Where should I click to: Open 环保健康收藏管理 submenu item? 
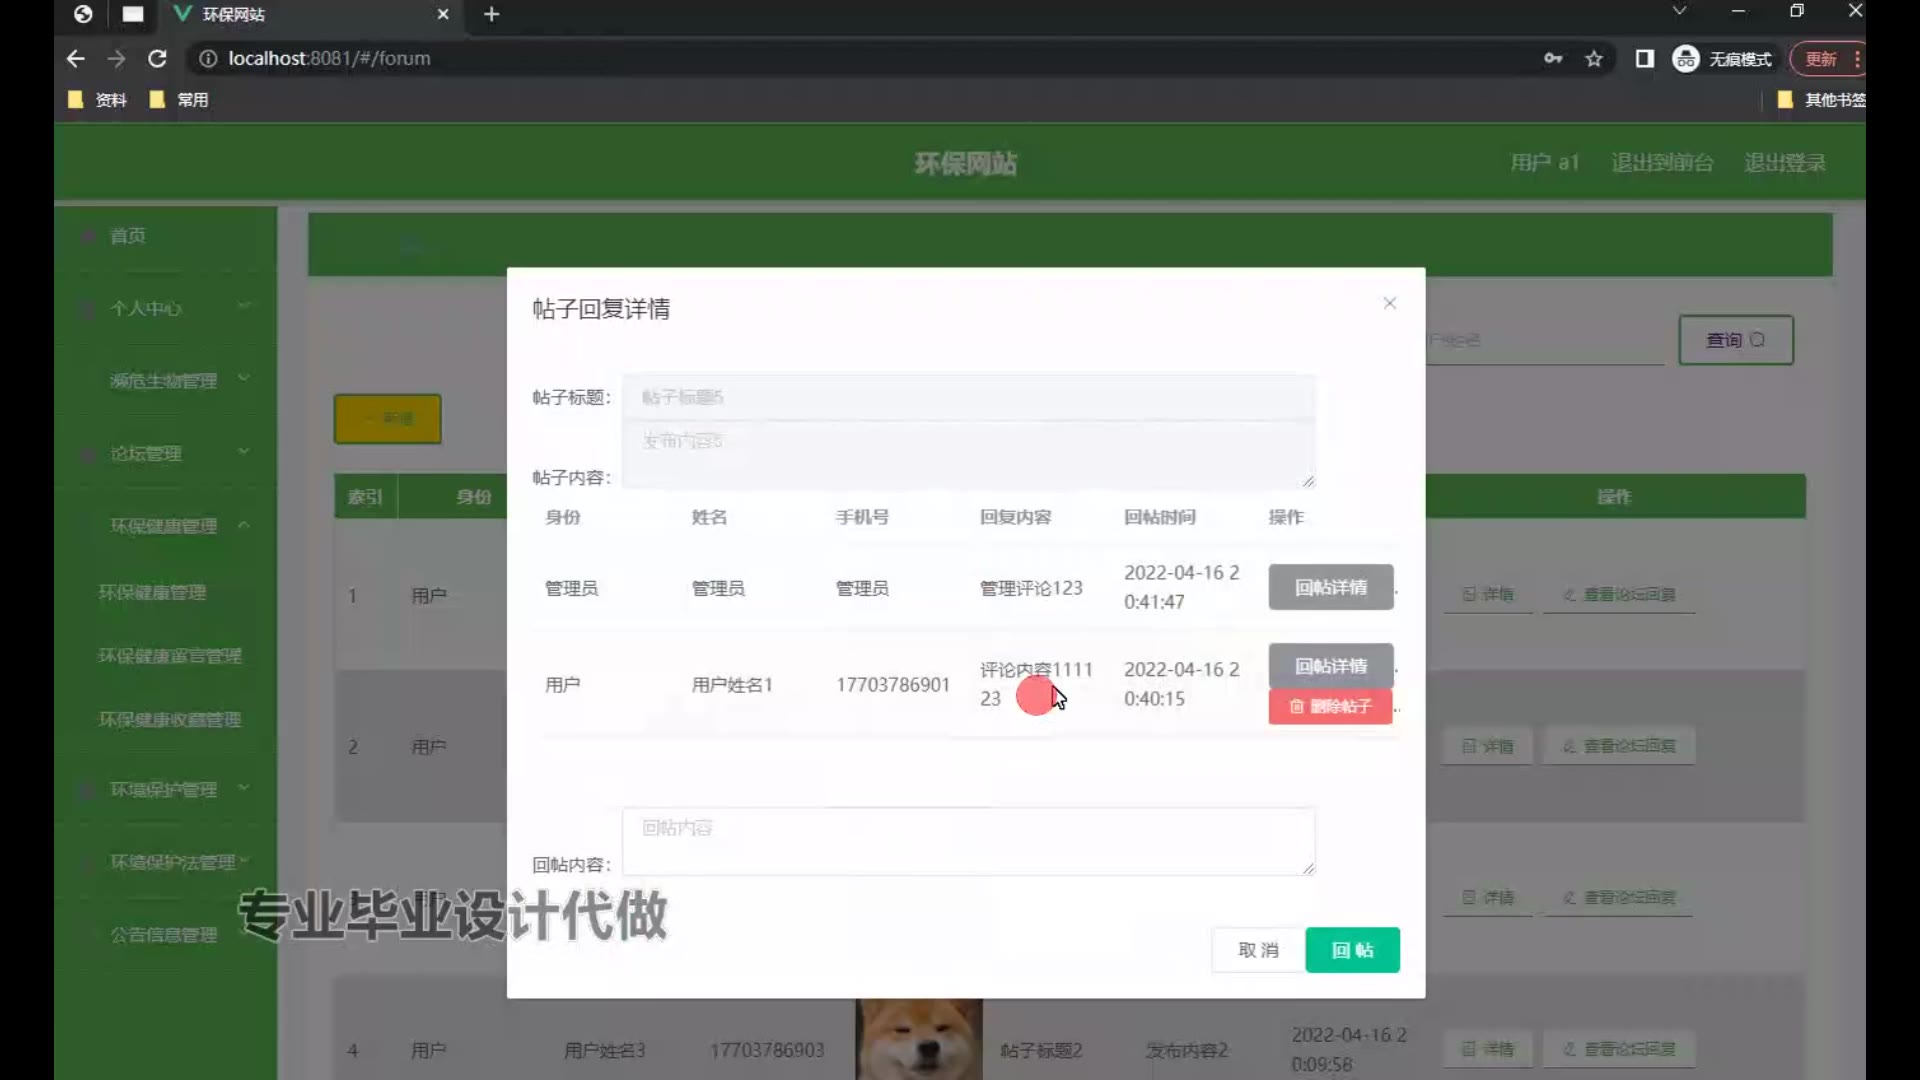point(170,720)
